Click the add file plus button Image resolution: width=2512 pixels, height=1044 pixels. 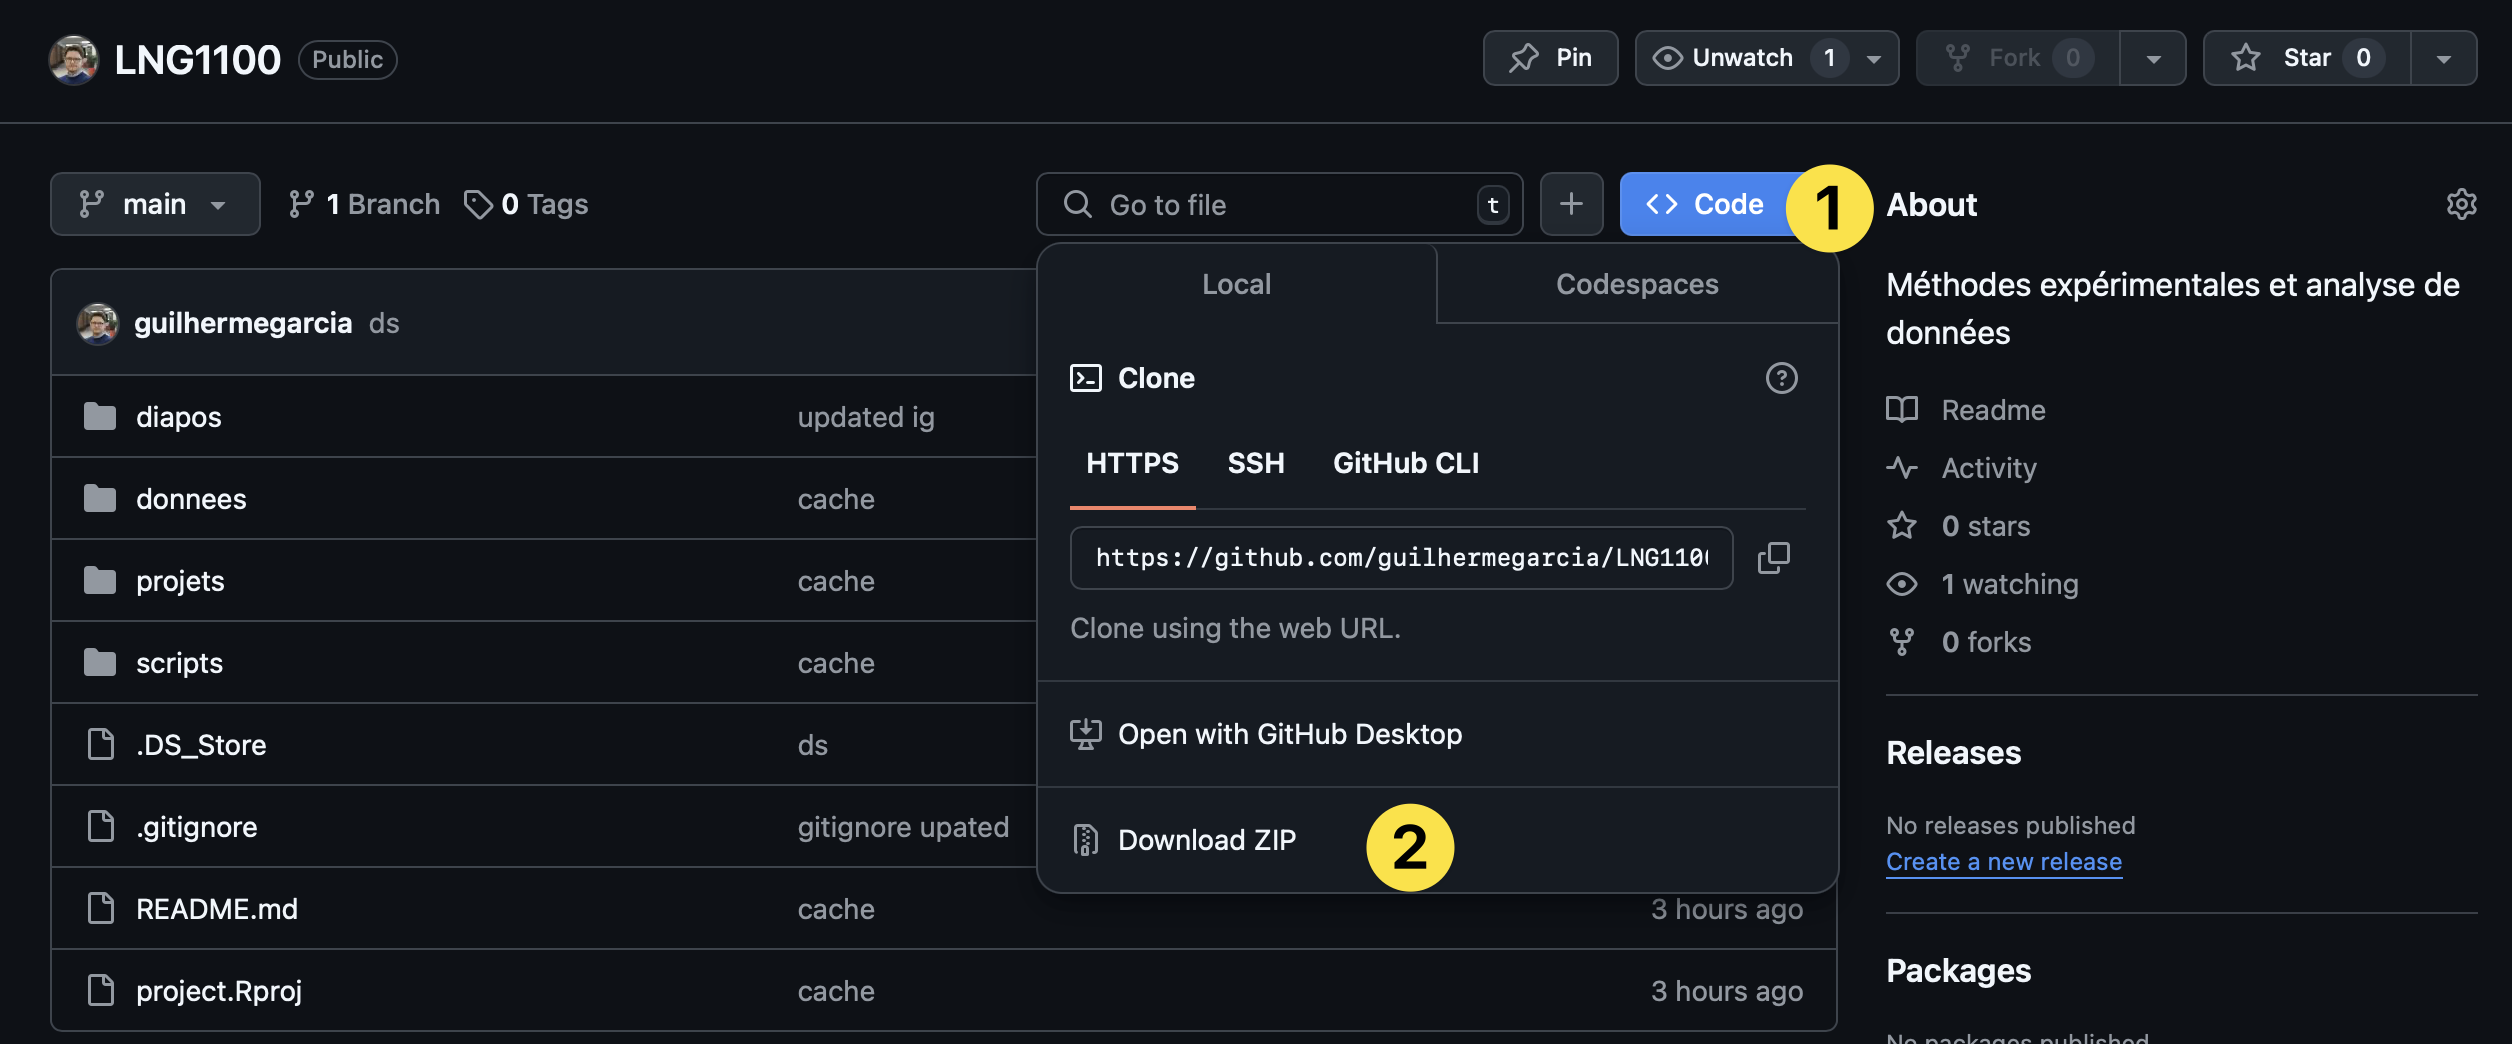coord(1571,204)
